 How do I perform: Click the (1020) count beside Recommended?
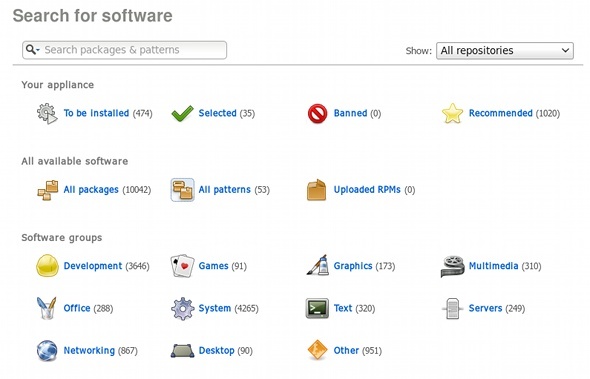pyautogui.click(x=548, y=113)
